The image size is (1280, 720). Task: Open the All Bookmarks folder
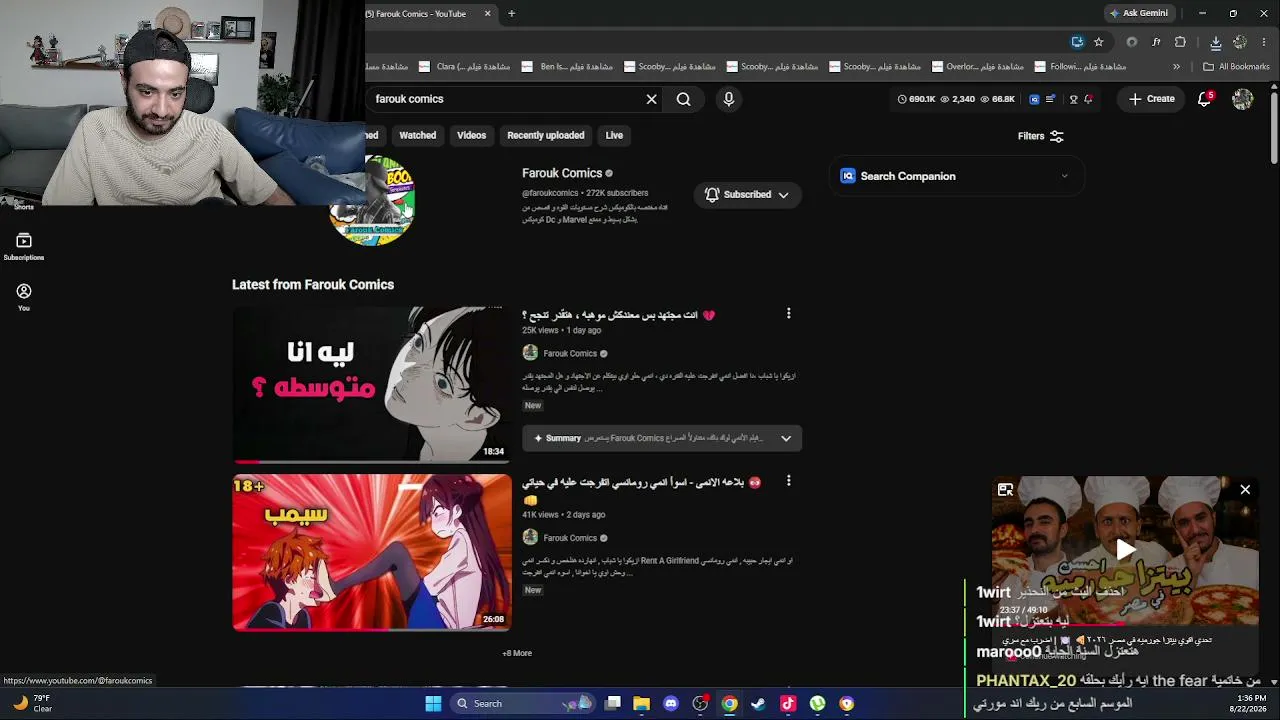[1236, 67]
